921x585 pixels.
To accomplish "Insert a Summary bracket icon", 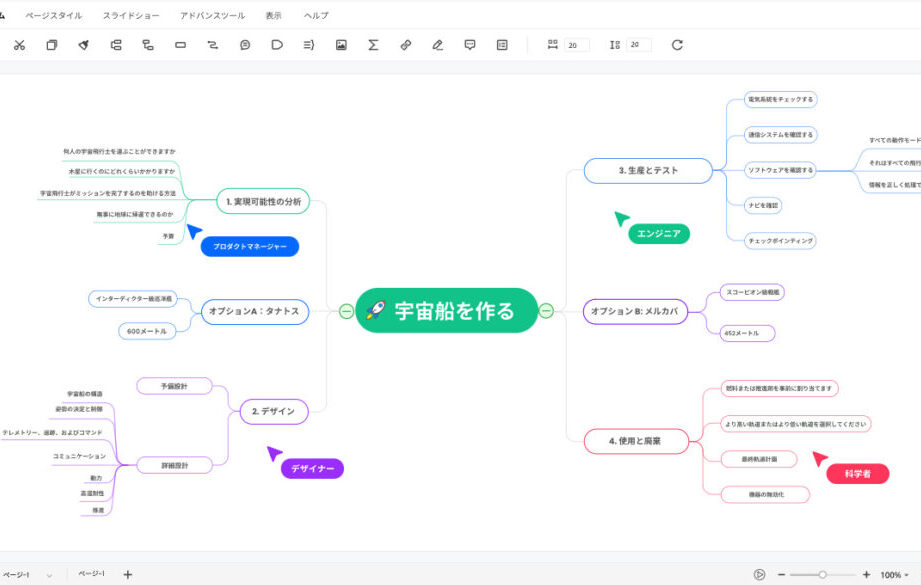I will click(309, 45).
